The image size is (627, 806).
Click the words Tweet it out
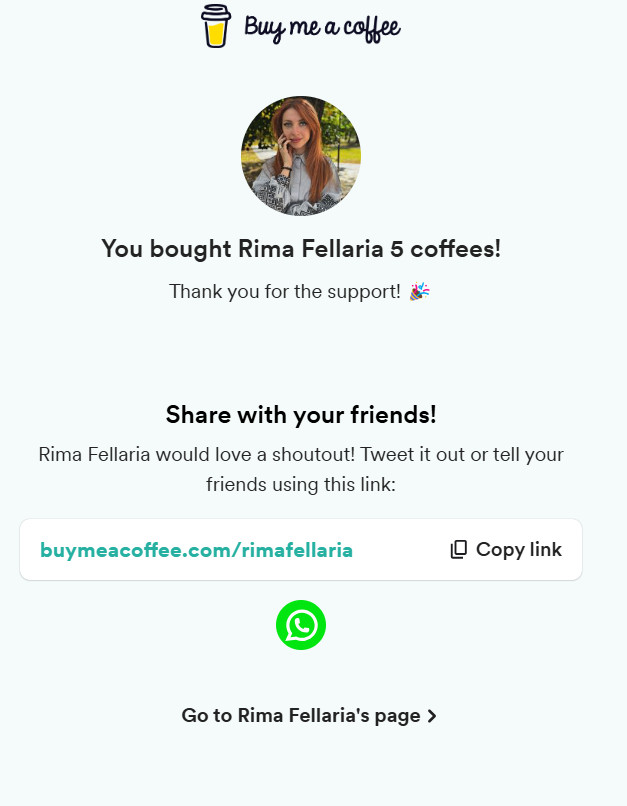point(413,454)
